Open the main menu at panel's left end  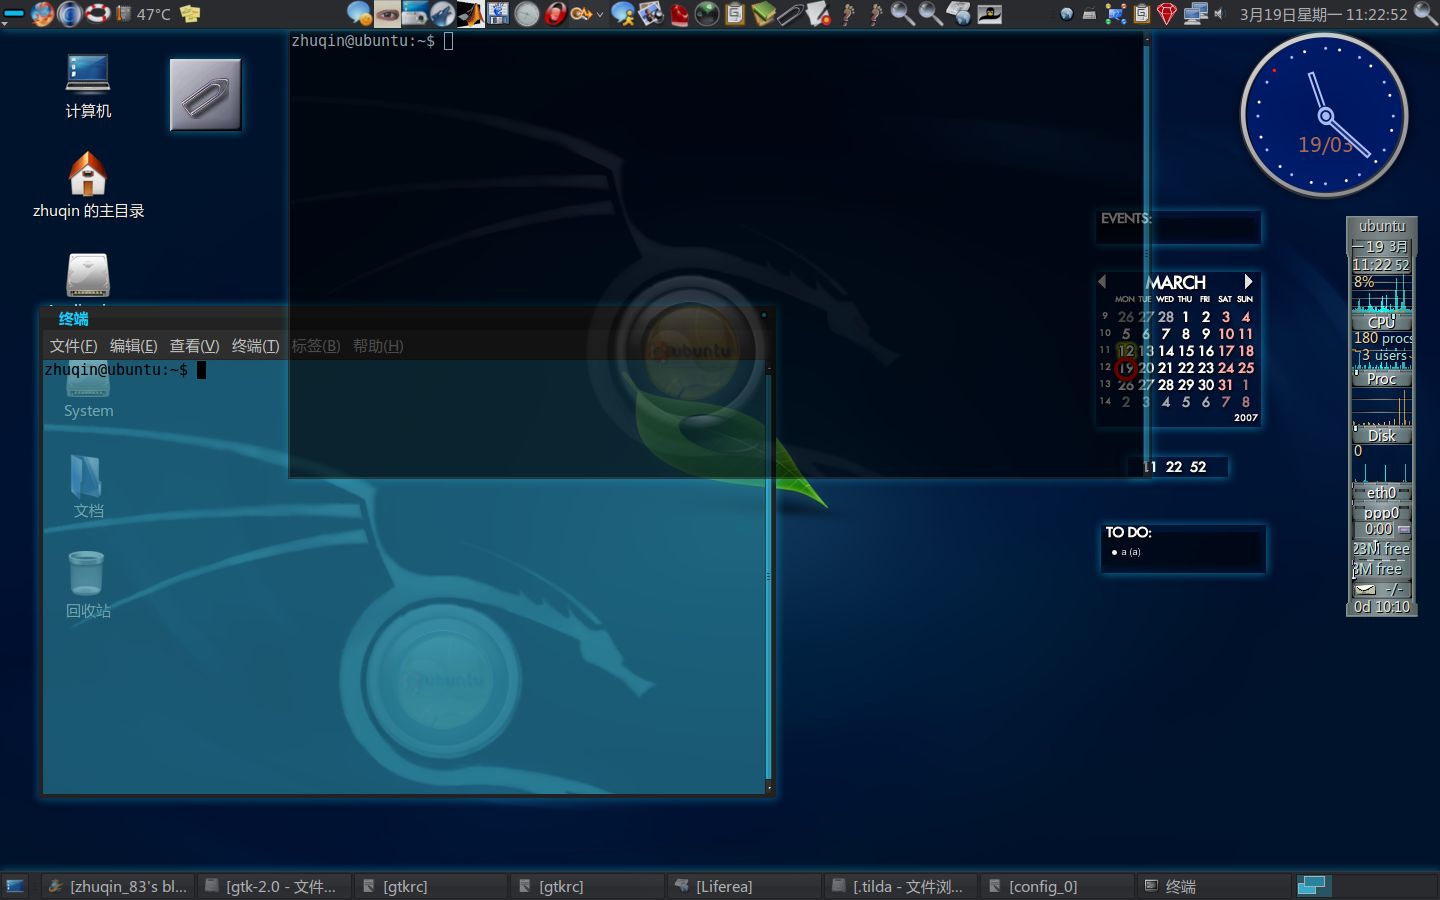(14, 14)
